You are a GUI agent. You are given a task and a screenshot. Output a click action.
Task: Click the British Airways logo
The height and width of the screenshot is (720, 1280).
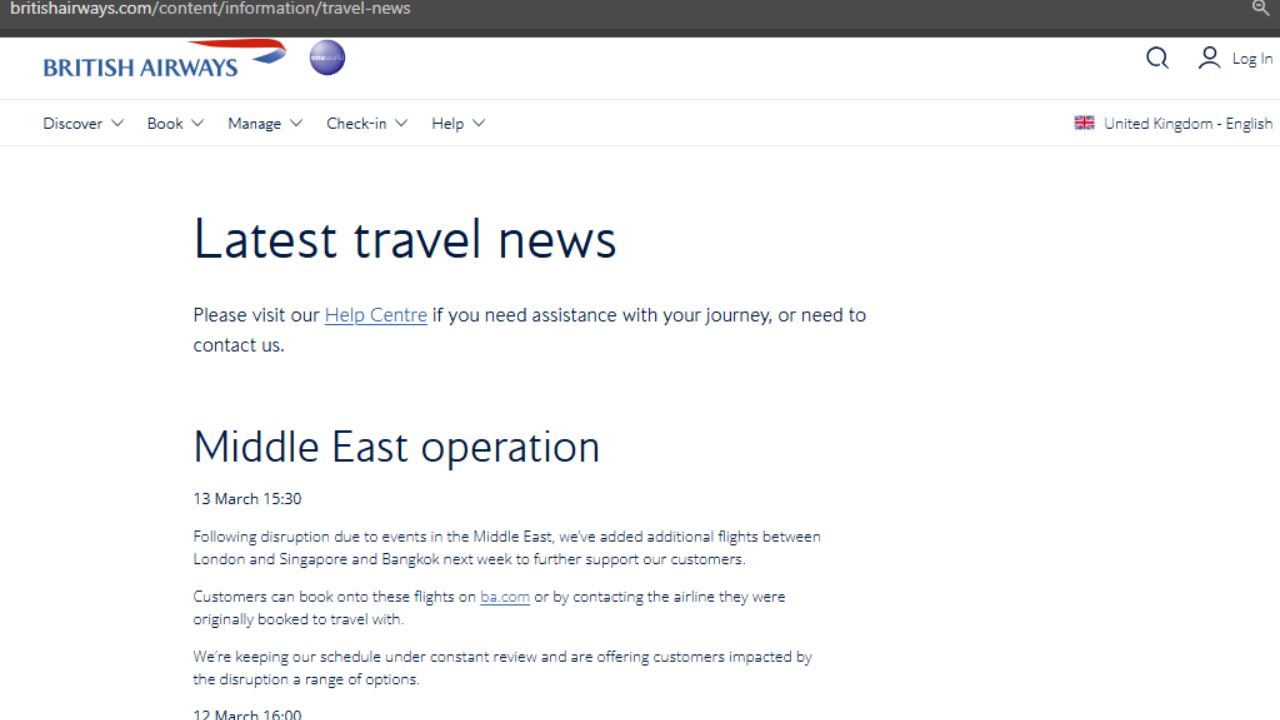coord(164,60)
